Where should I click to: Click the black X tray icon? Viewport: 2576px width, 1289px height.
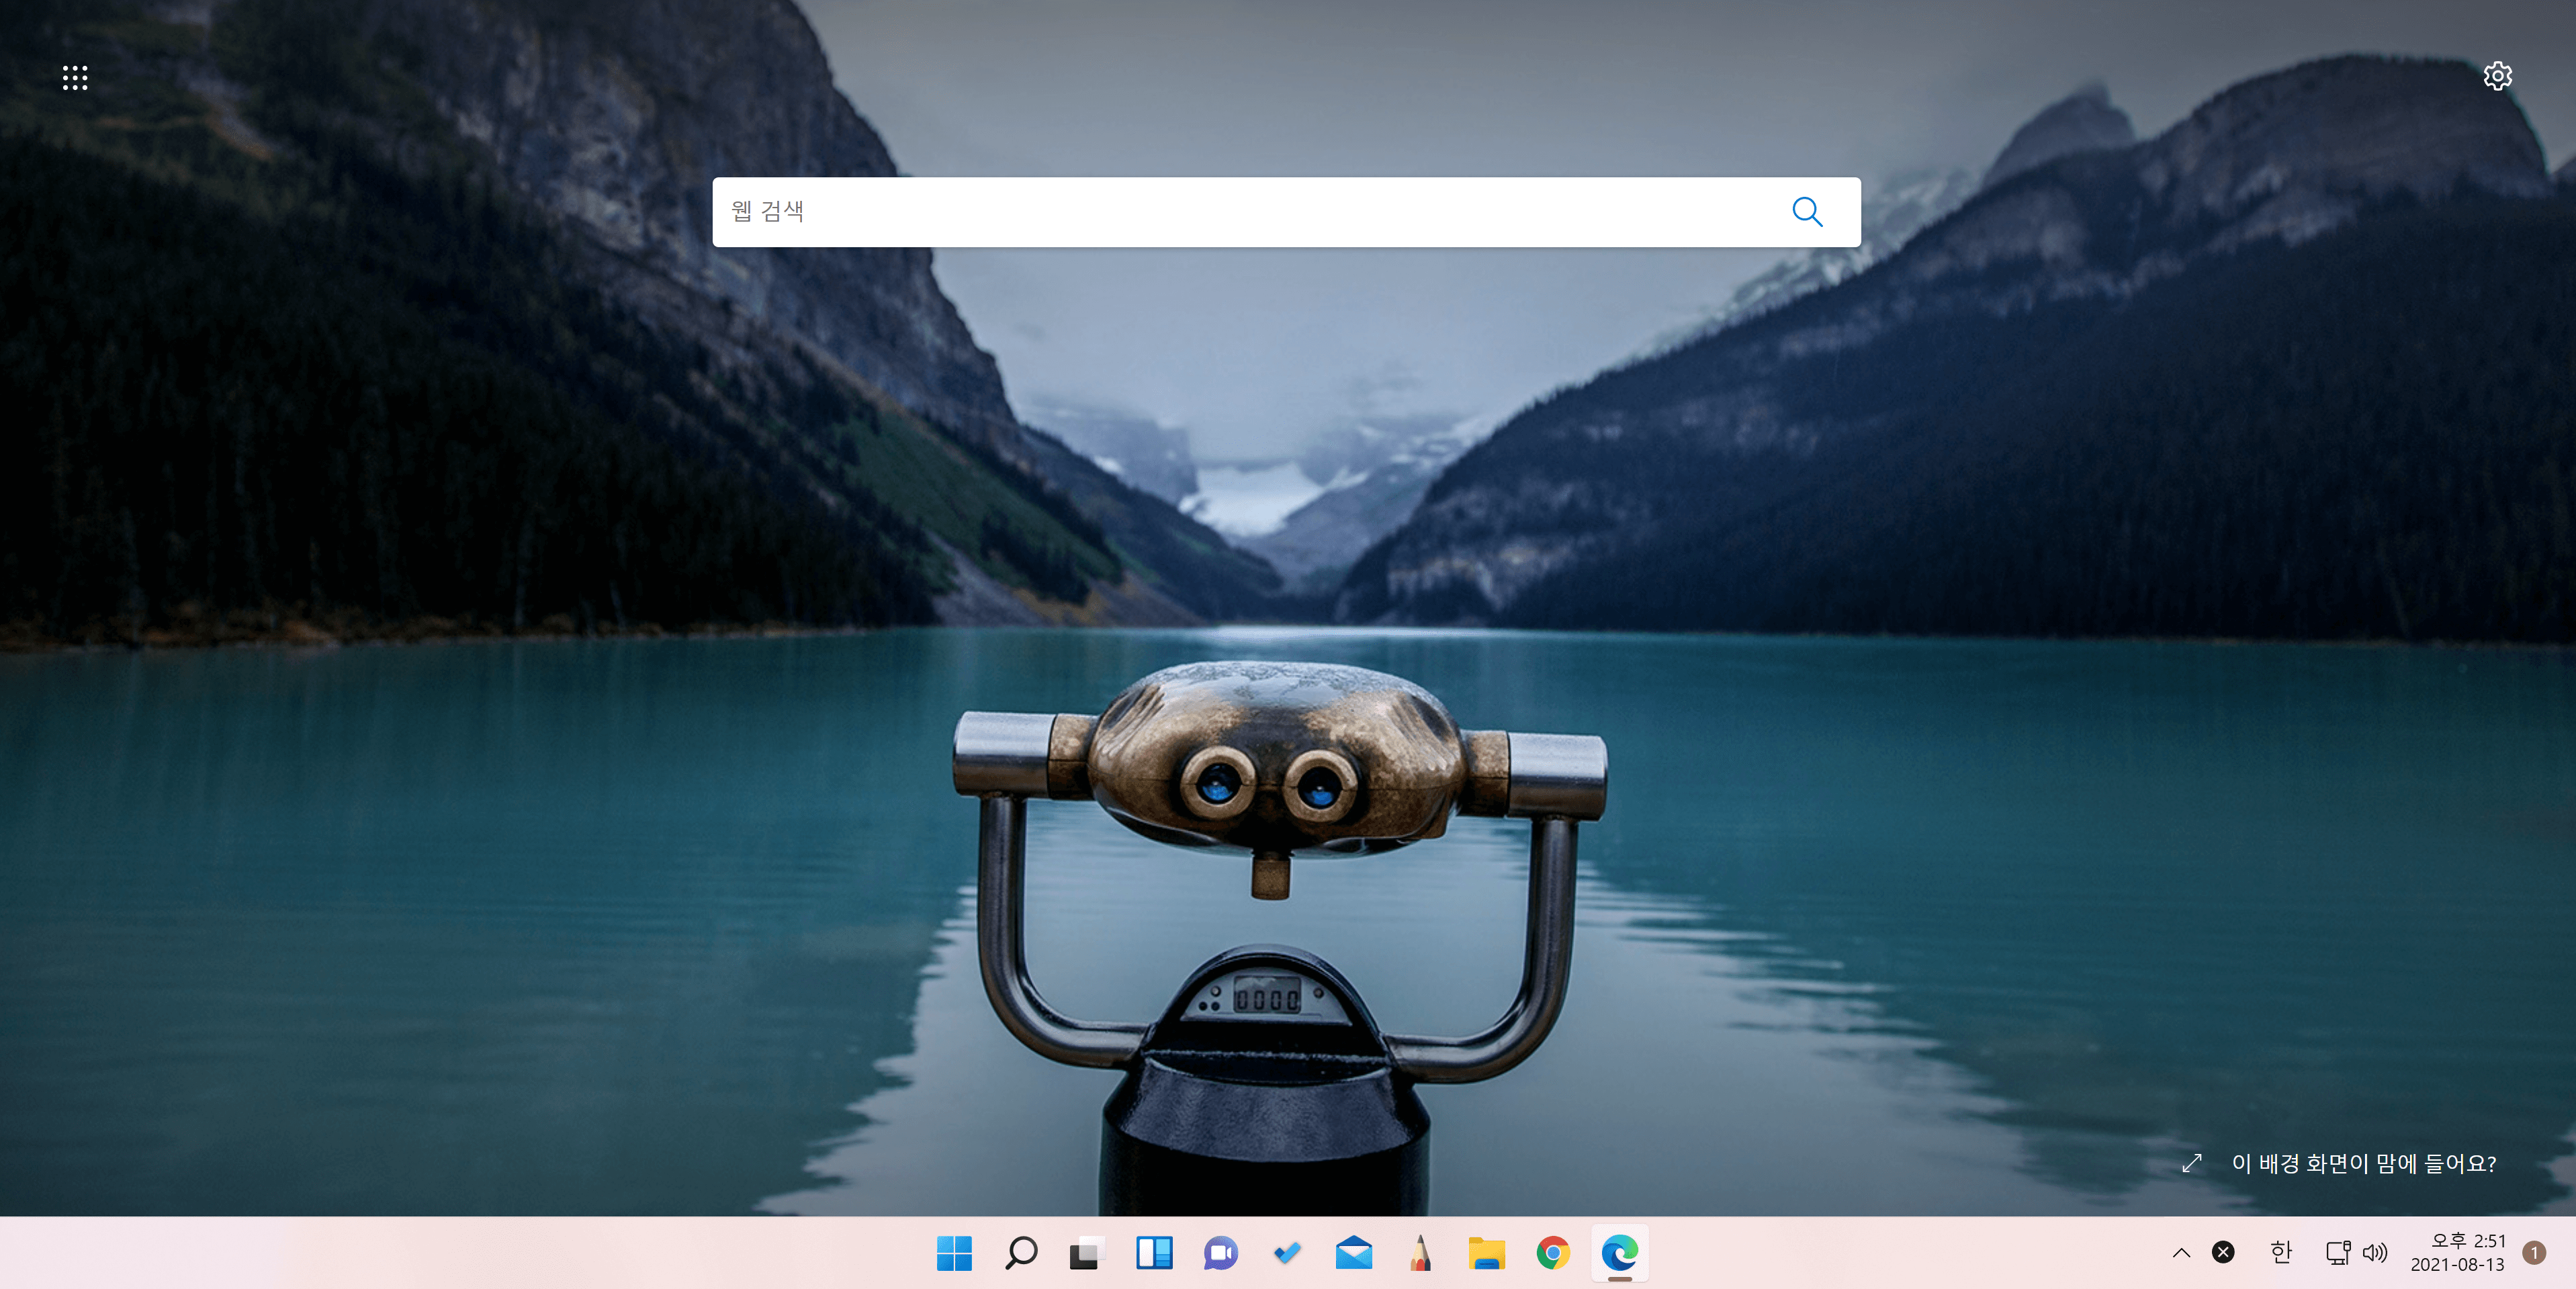2222,1252
